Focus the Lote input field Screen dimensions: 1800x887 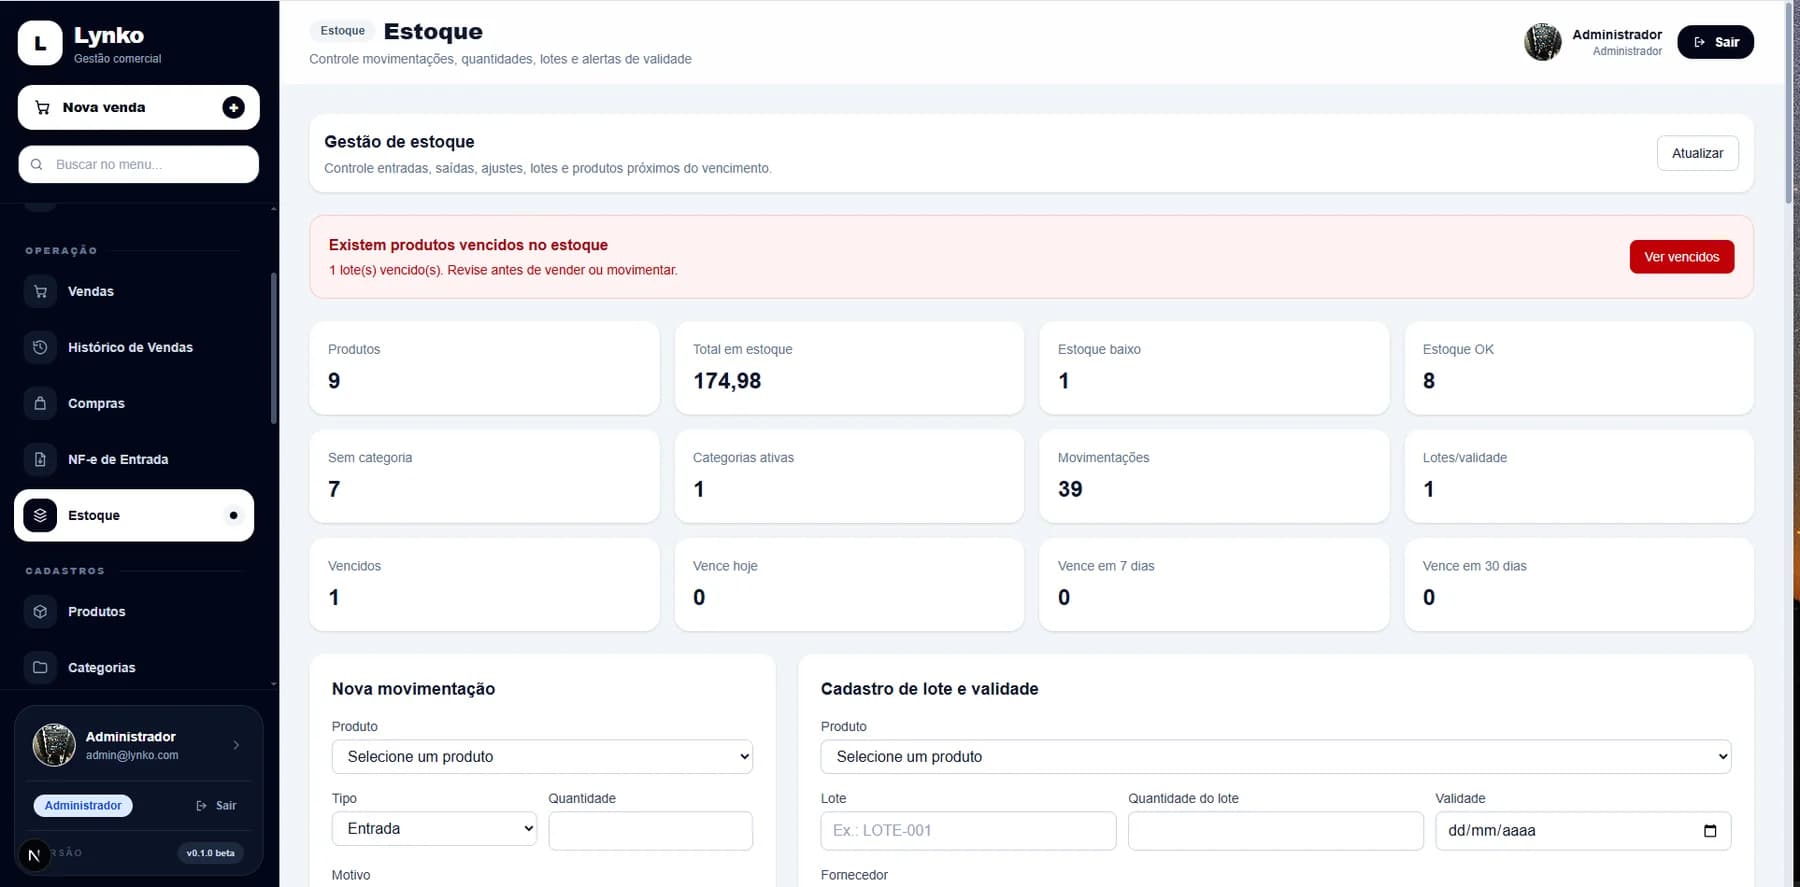click(968, 831)
